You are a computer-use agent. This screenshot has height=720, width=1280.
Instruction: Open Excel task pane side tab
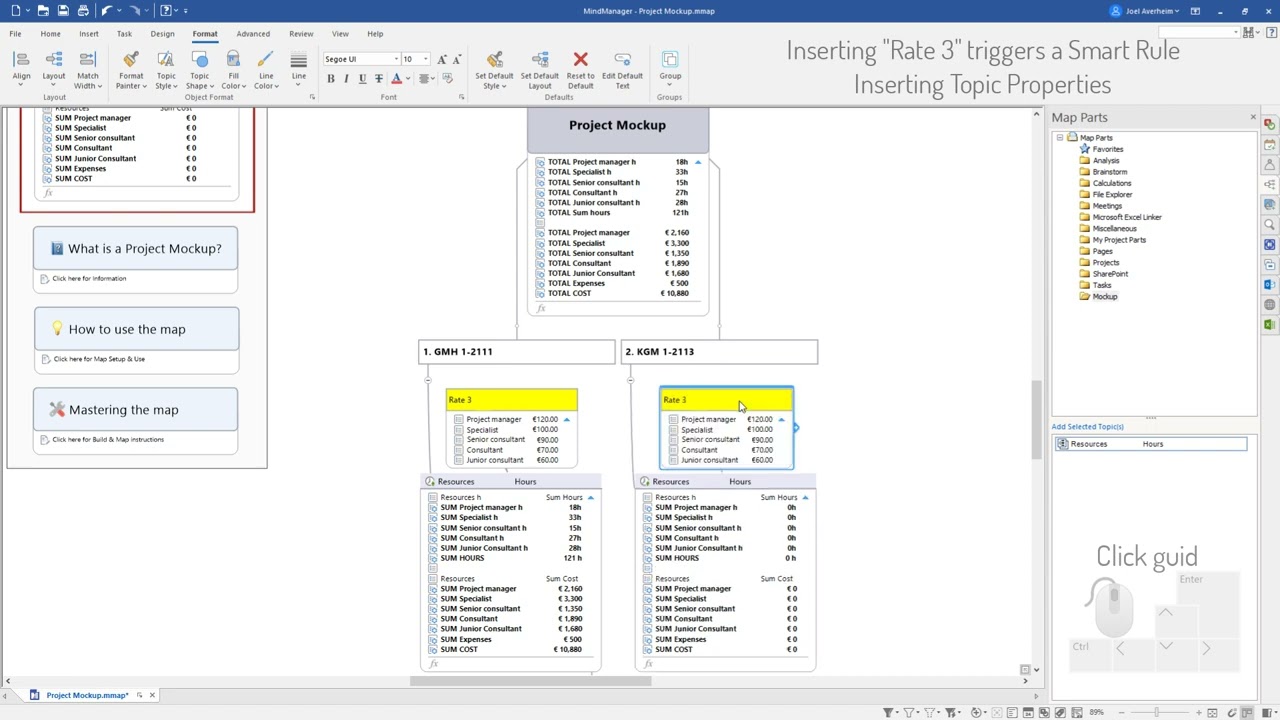click(1270, 325)
